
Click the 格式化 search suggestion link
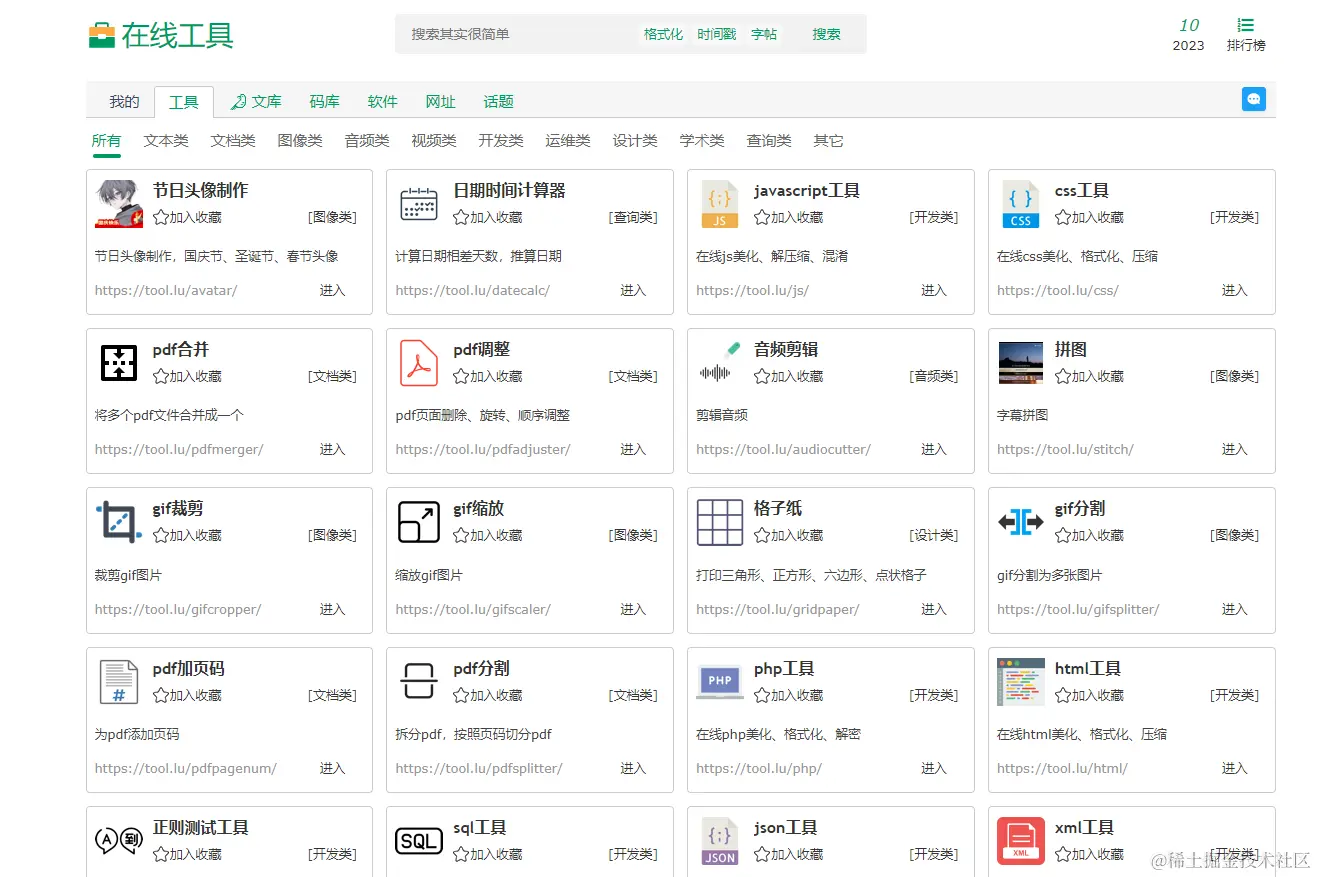[x=664, y=34]
